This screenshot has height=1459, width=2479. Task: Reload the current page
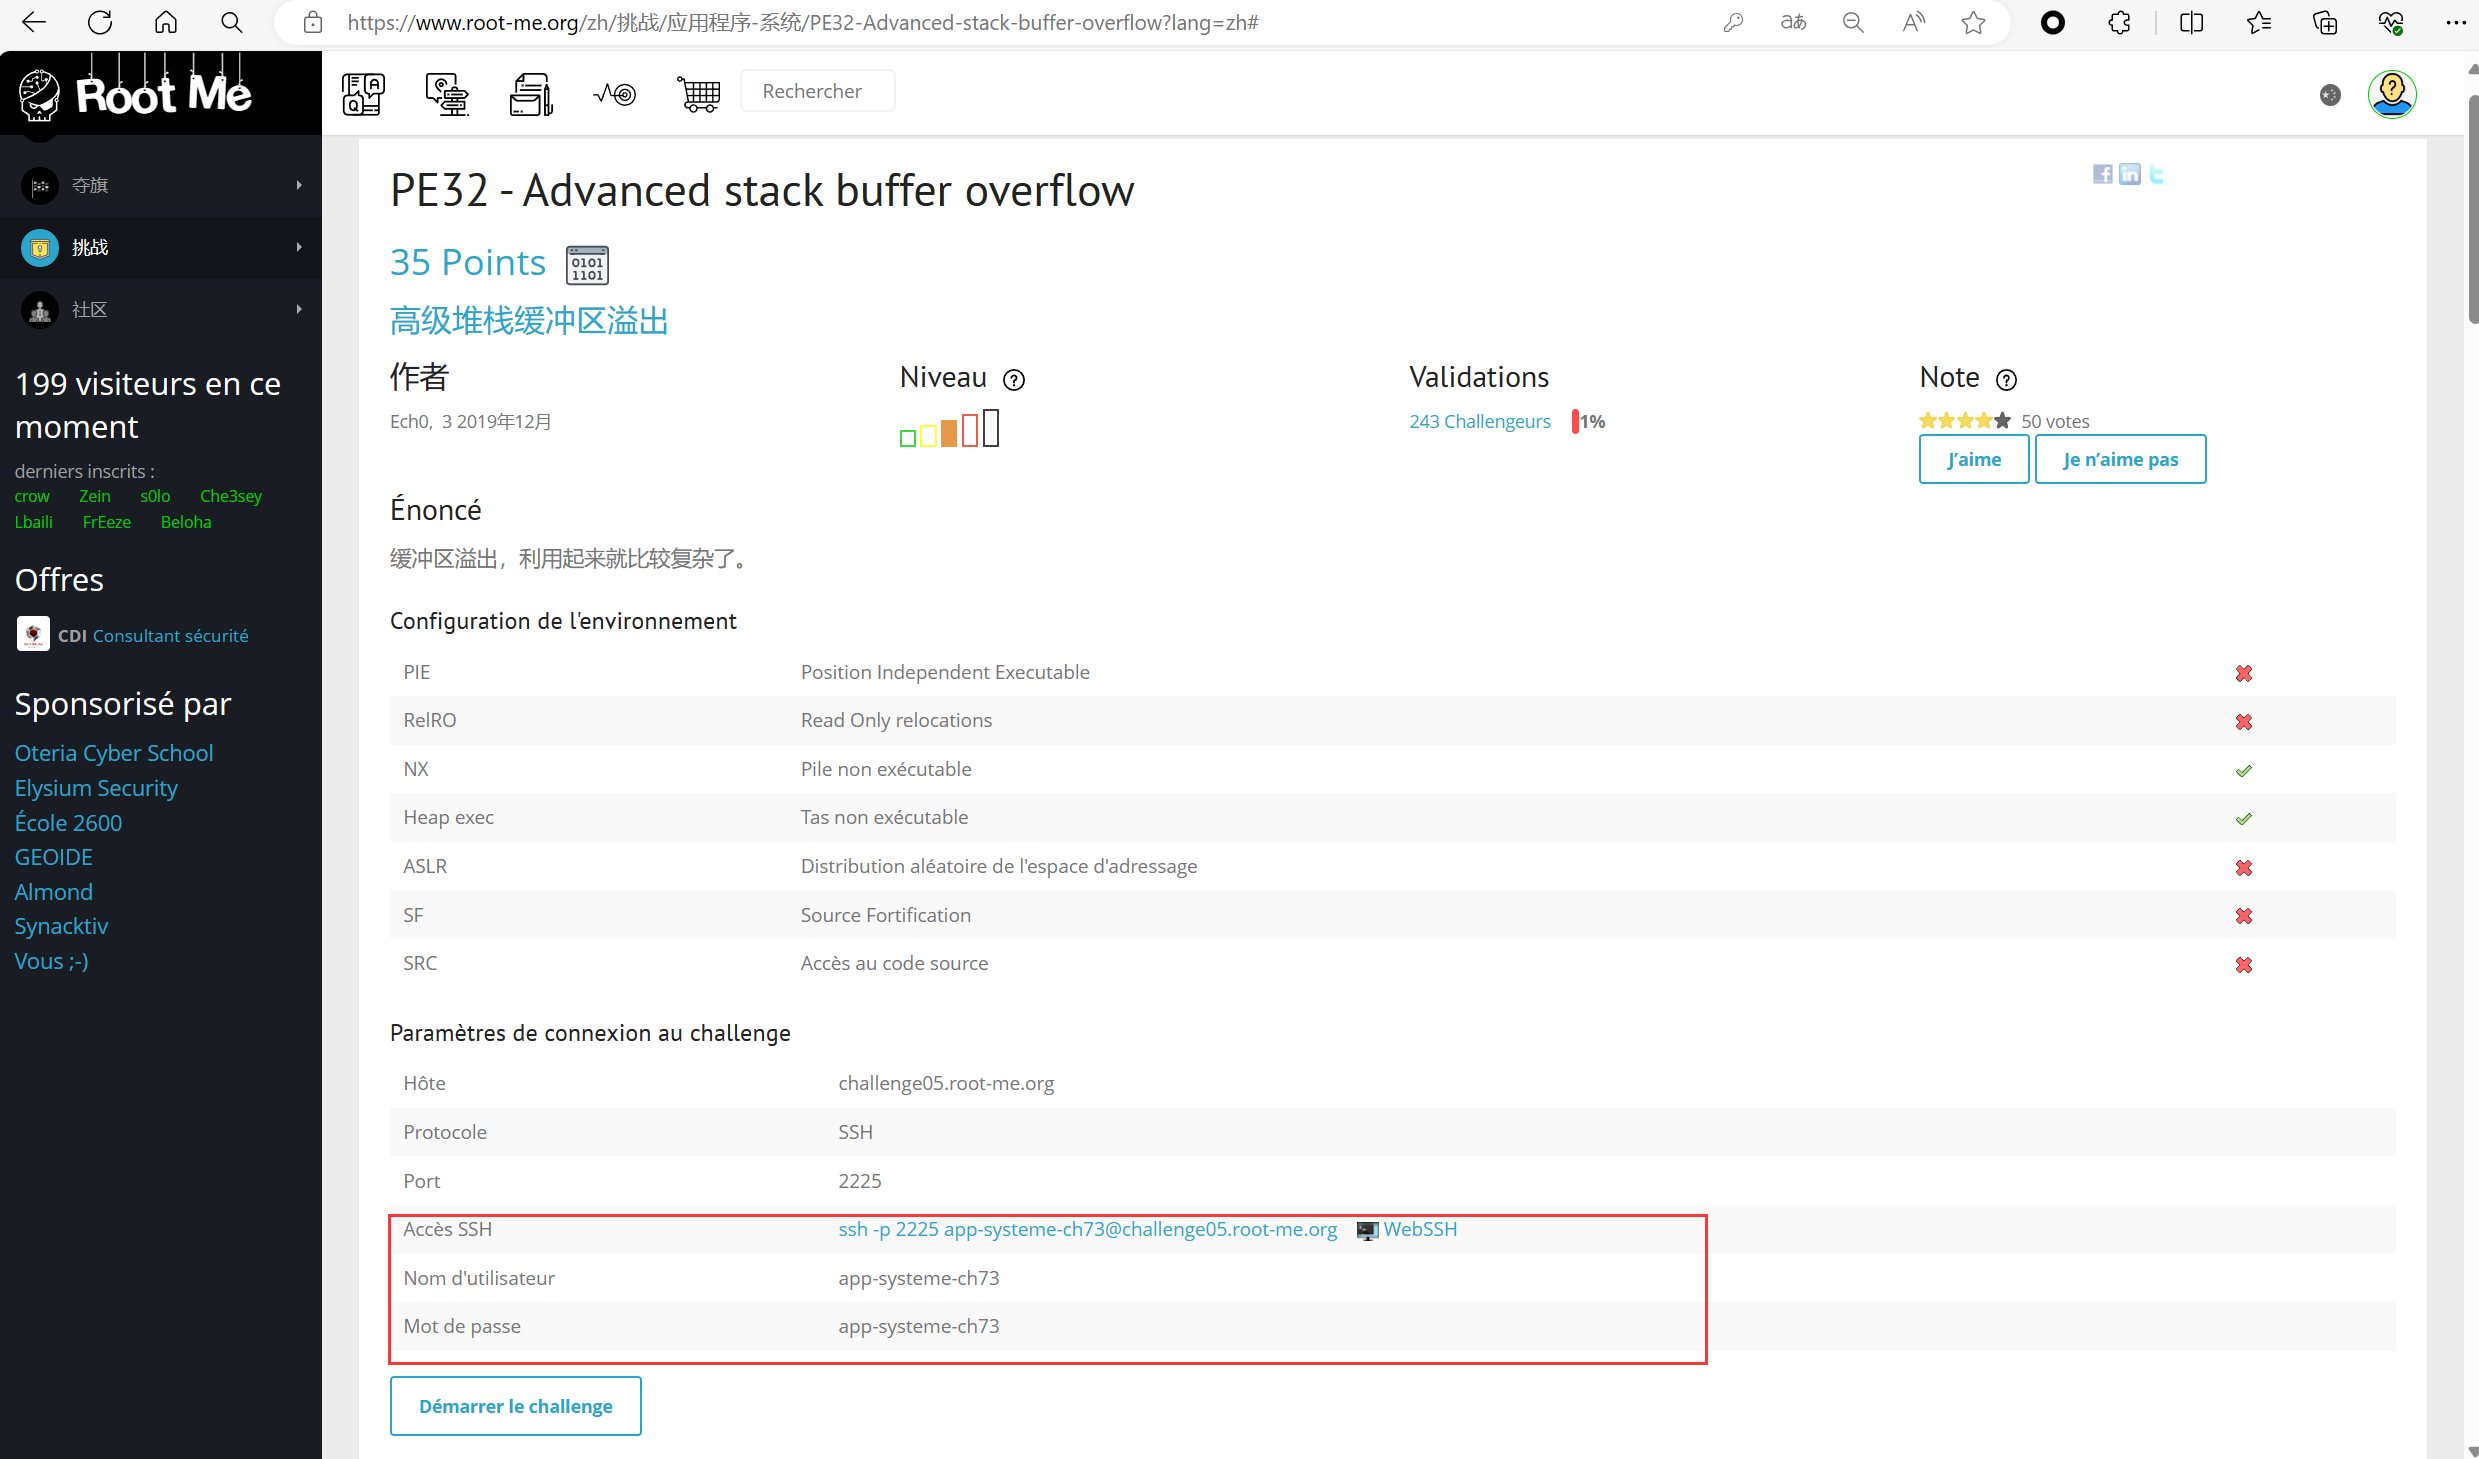tap(99, 22)
